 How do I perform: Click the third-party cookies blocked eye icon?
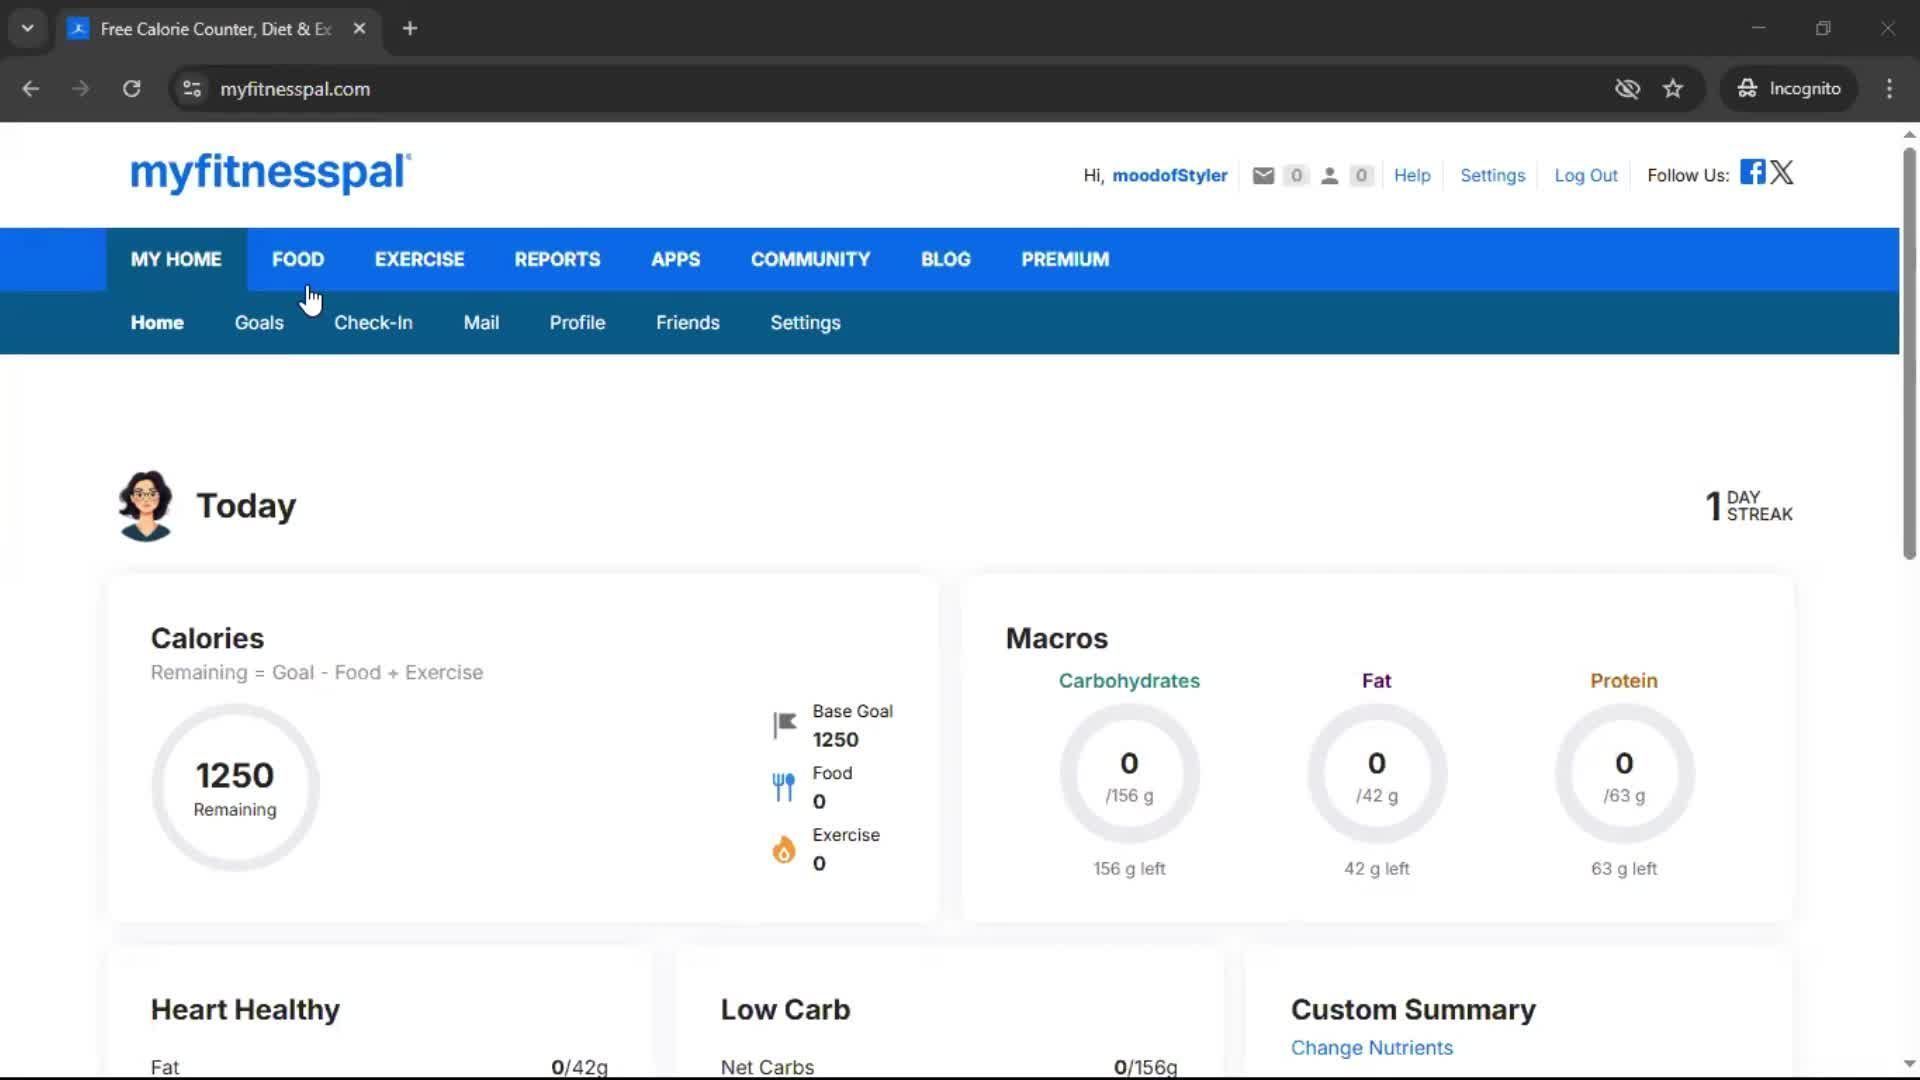click(1627, 89)
